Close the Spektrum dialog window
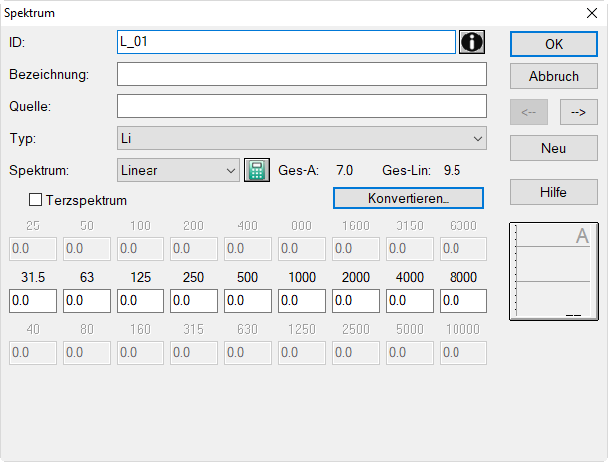 [x=592, y=13]
